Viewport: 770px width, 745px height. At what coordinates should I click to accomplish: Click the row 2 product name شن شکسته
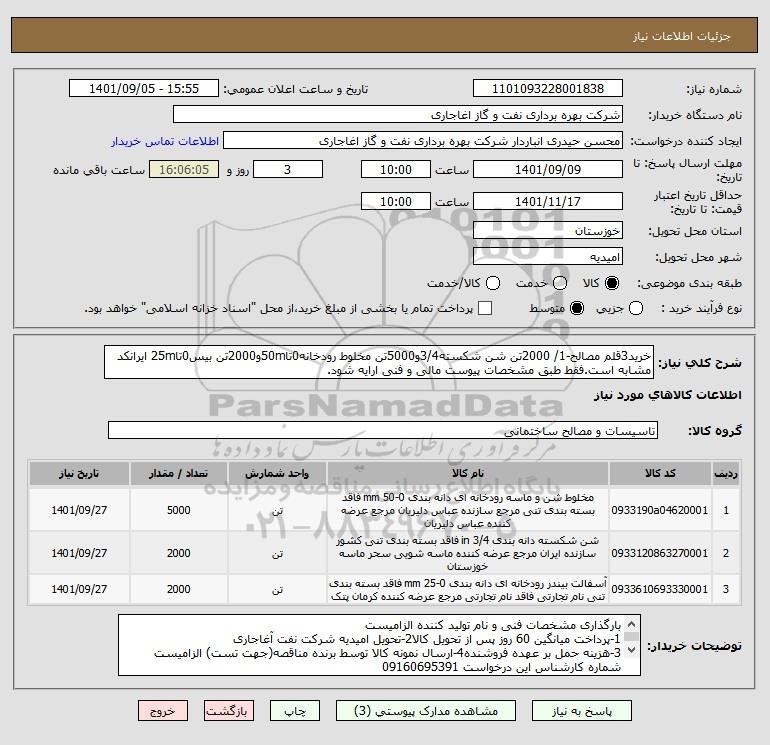click(x=468, y=553)
